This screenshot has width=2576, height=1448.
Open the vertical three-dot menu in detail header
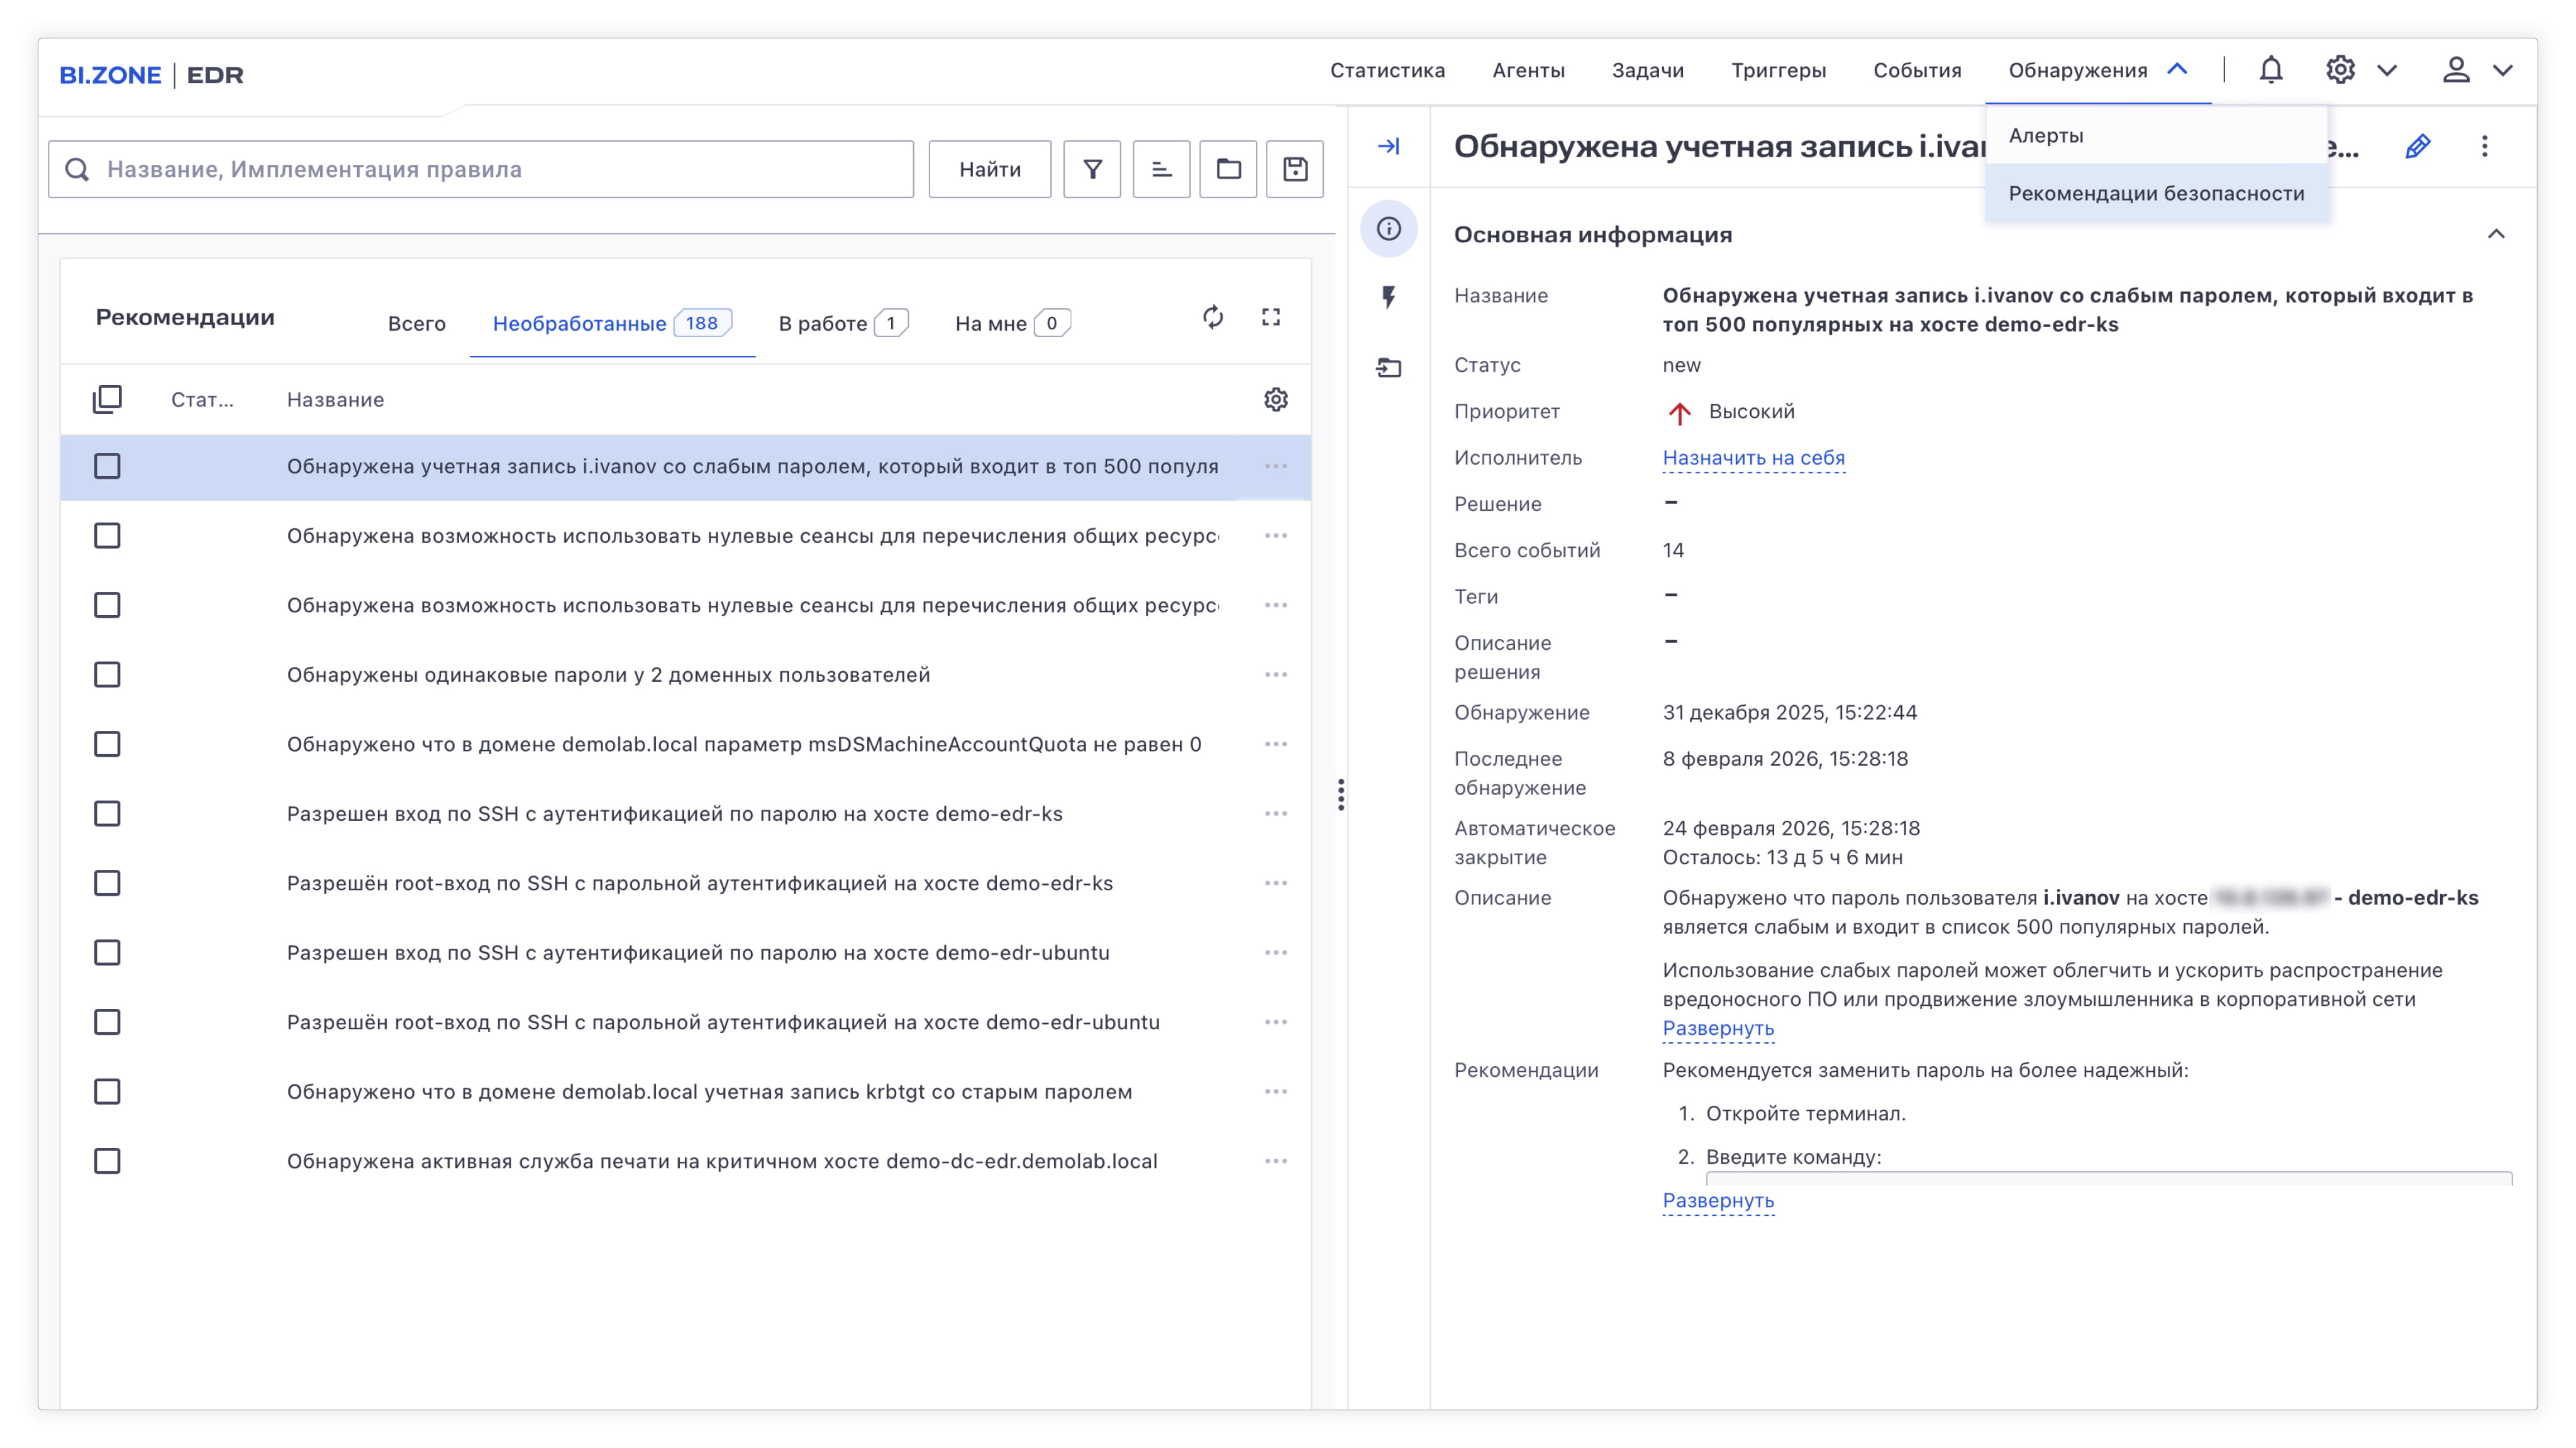[2484, 147]
